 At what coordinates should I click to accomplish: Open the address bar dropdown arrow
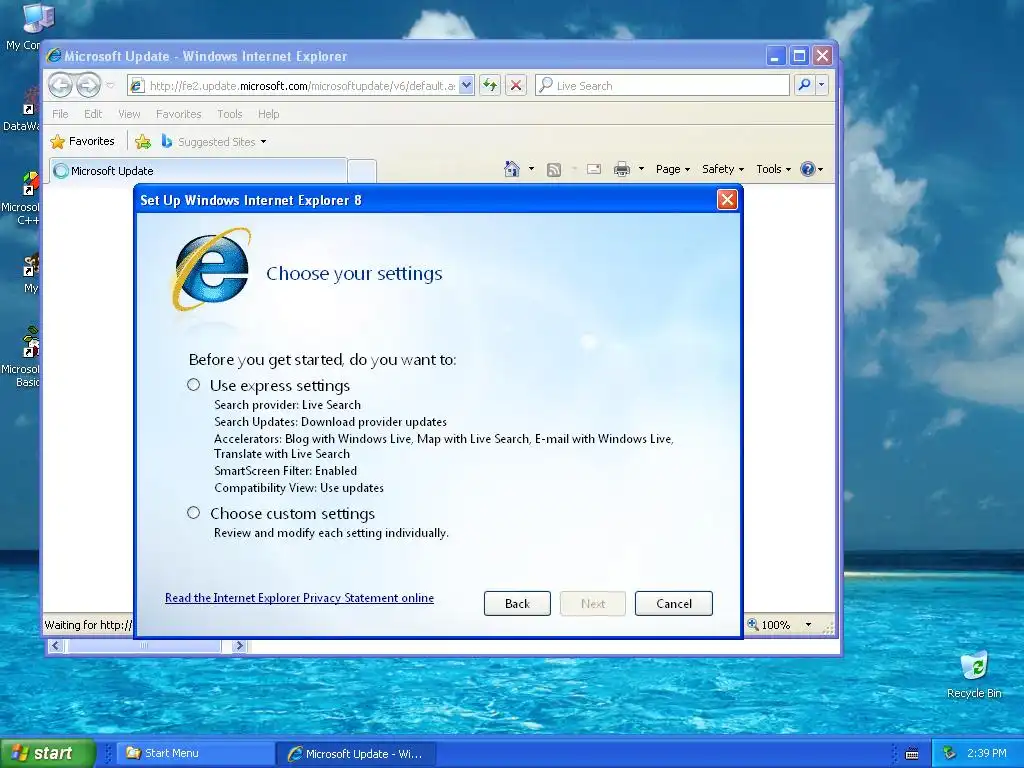(x=466, y=85)
